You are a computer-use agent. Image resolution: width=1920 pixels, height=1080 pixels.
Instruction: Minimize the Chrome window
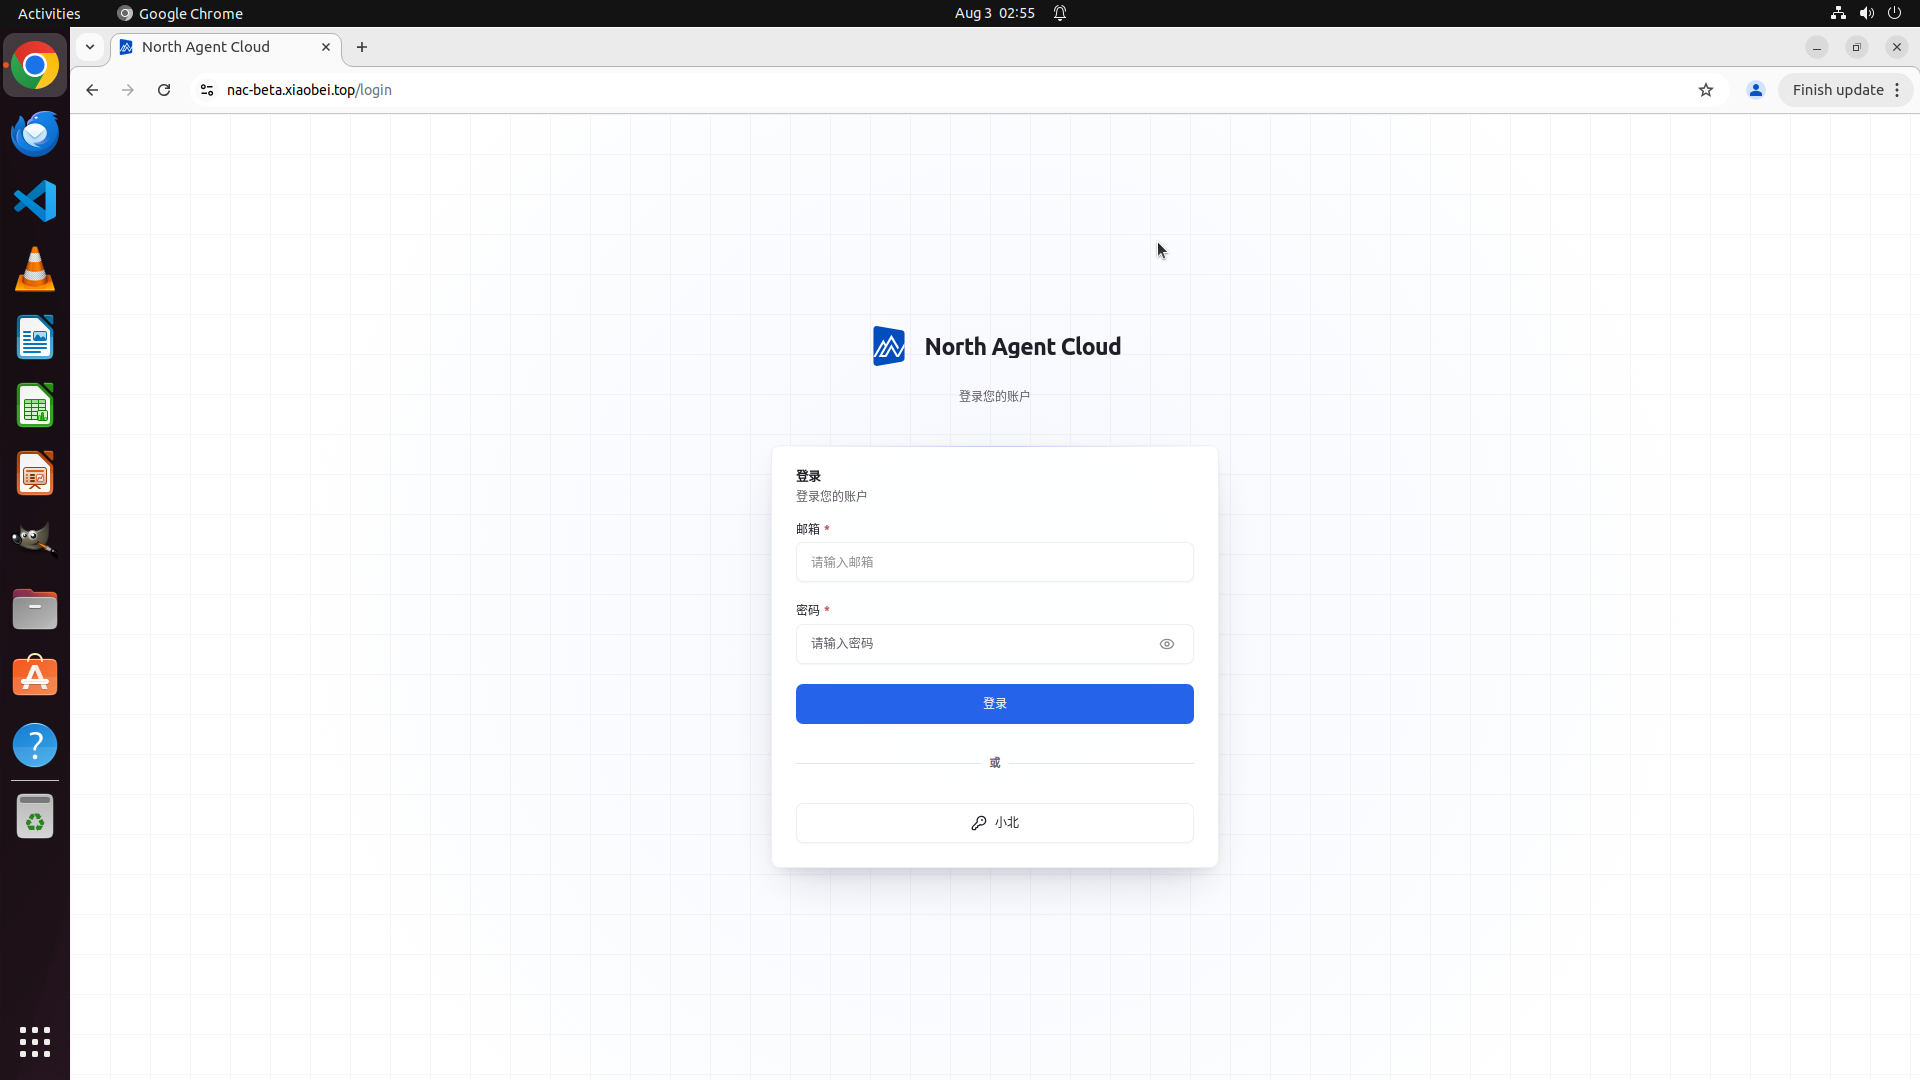click(x=1817, y=47)
